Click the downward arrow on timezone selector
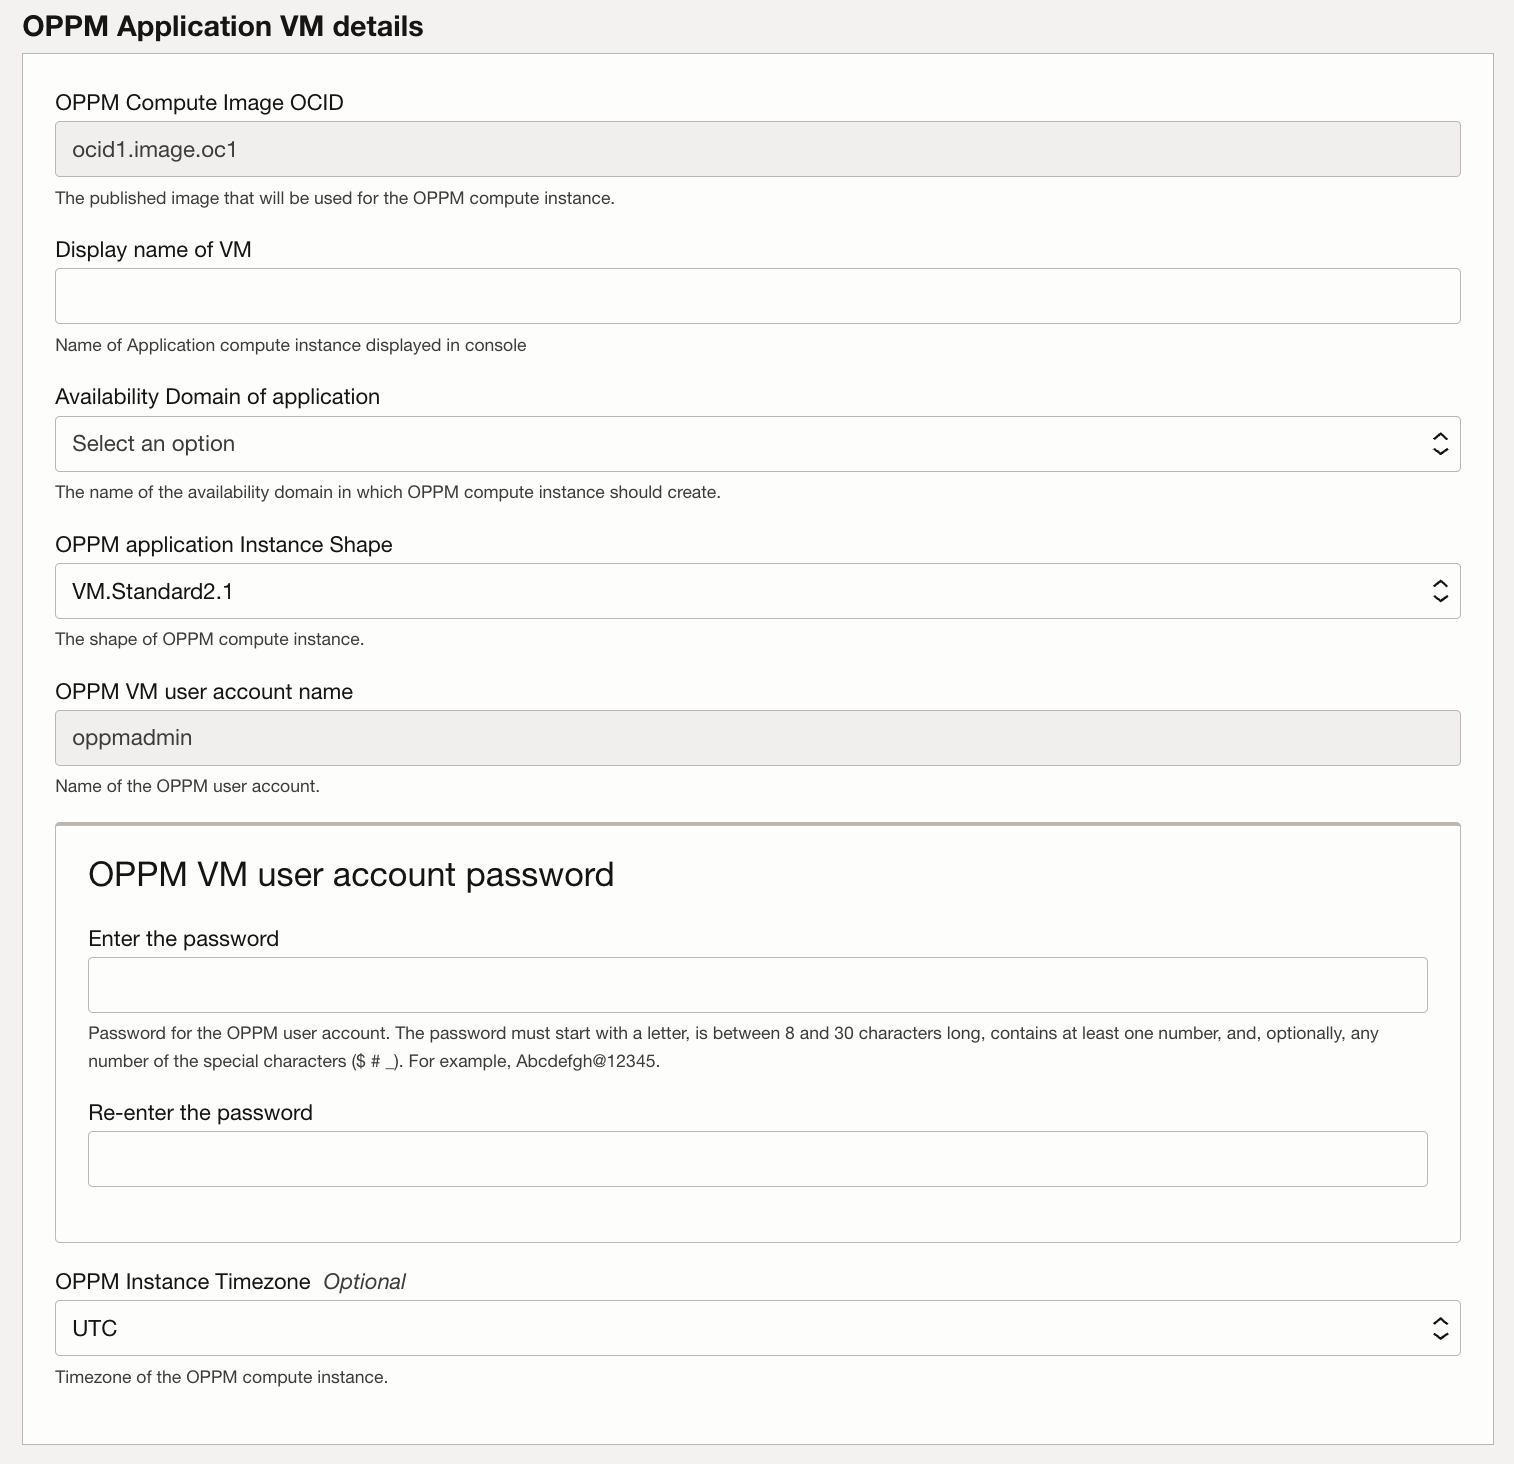 click(x=1440, y=1335)
